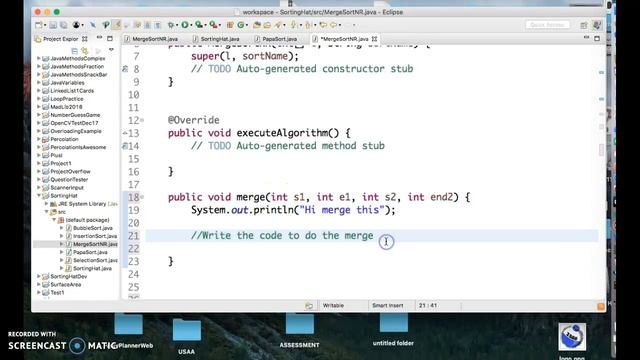This screenshot has height=360, width=640.
Task: Click the Open Type toolbar icon
Action: tap(257, 25)
